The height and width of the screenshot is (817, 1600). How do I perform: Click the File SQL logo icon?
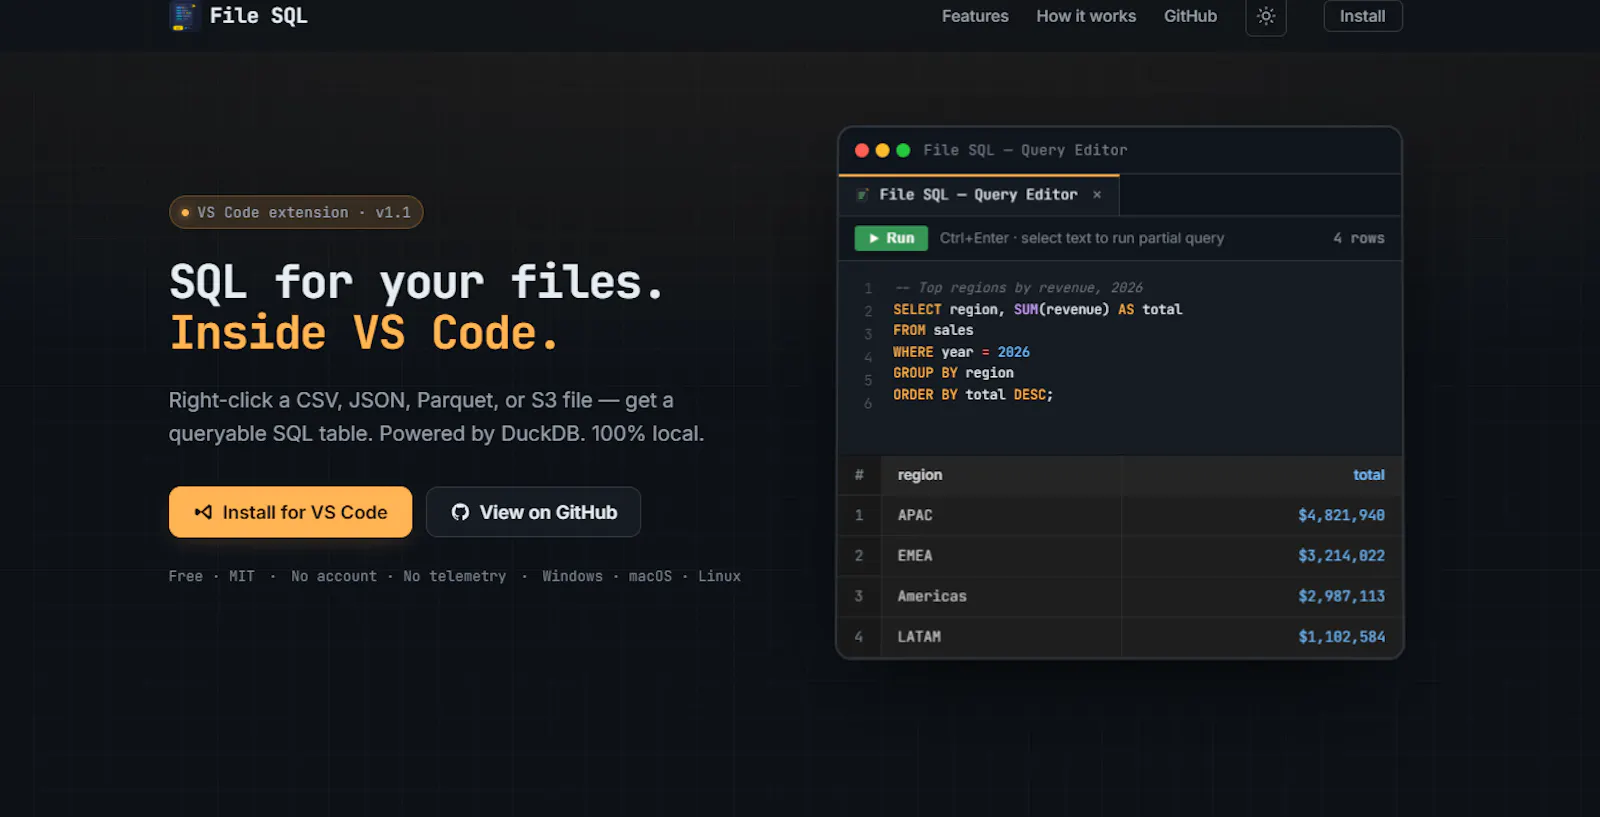point(184,16)
